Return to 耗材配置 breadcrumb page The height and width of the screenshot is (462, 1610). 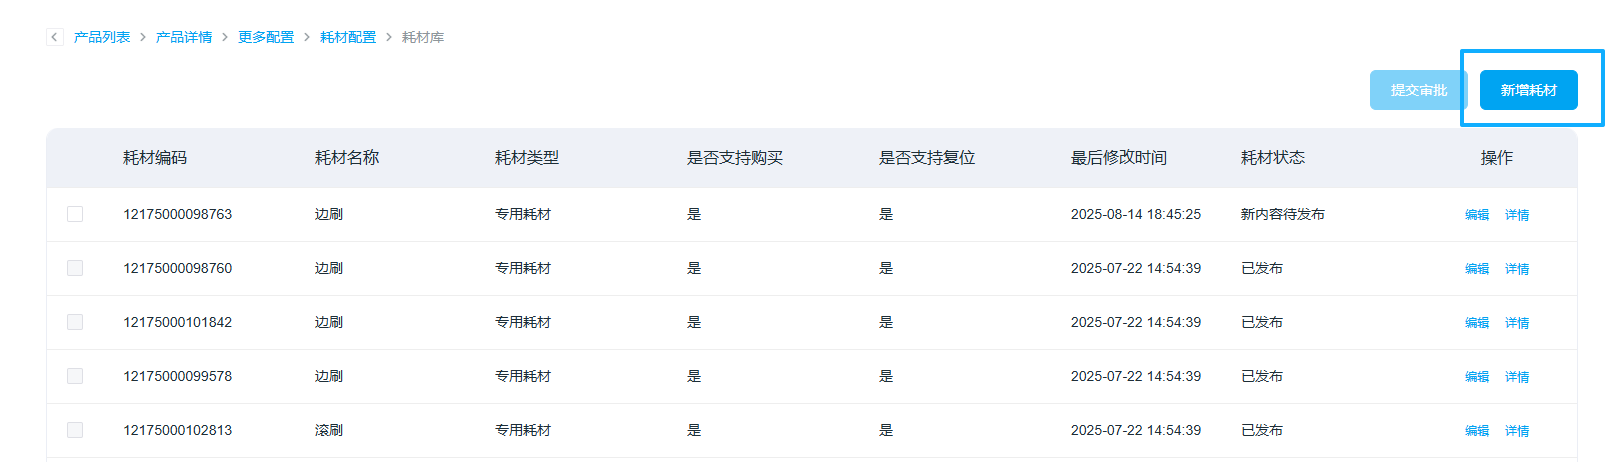348,37
